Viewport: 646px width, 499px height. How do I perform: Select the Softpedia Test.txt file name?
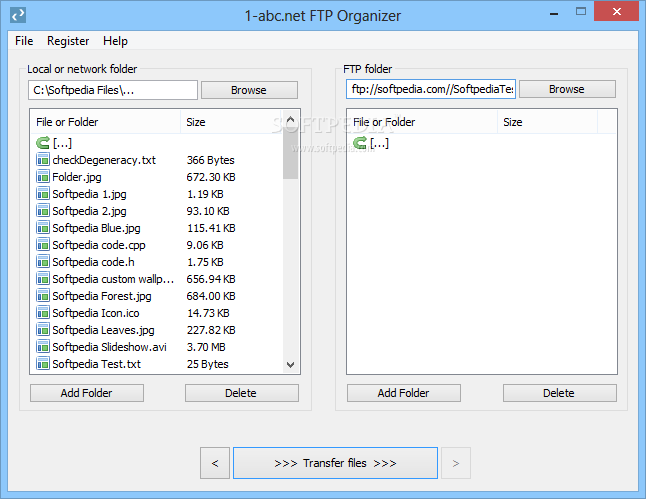coord(96,364)
